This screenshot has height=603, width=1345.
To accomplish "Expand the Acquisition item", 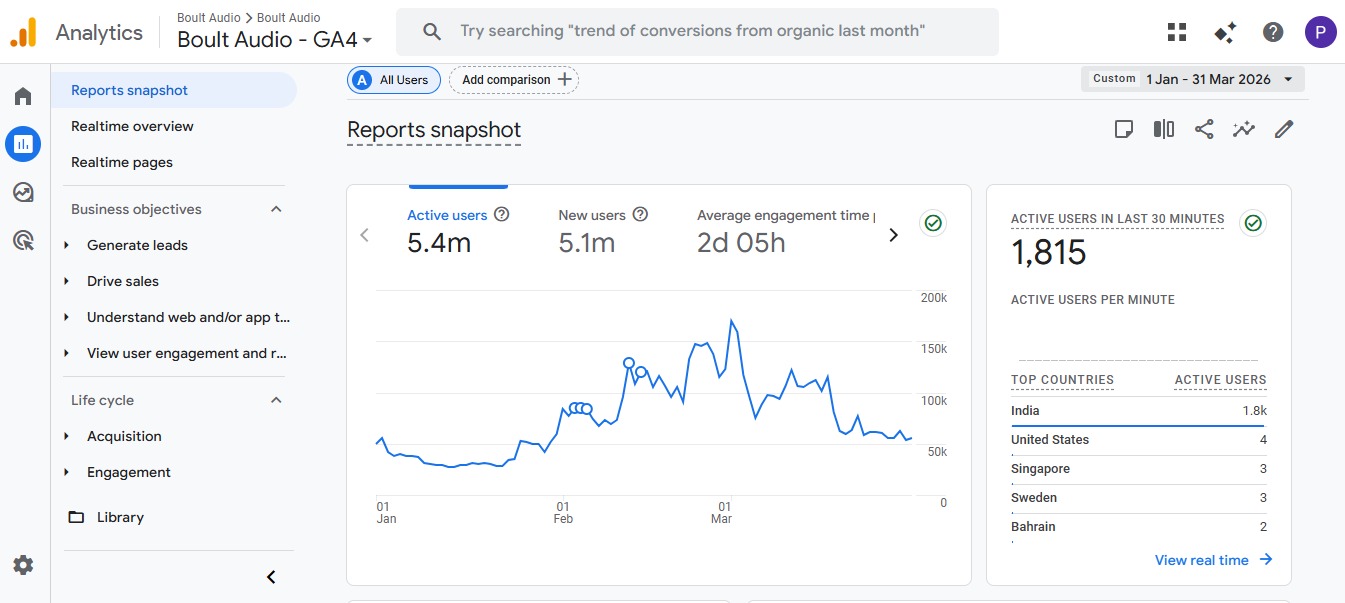I will (x=67, y=436).
